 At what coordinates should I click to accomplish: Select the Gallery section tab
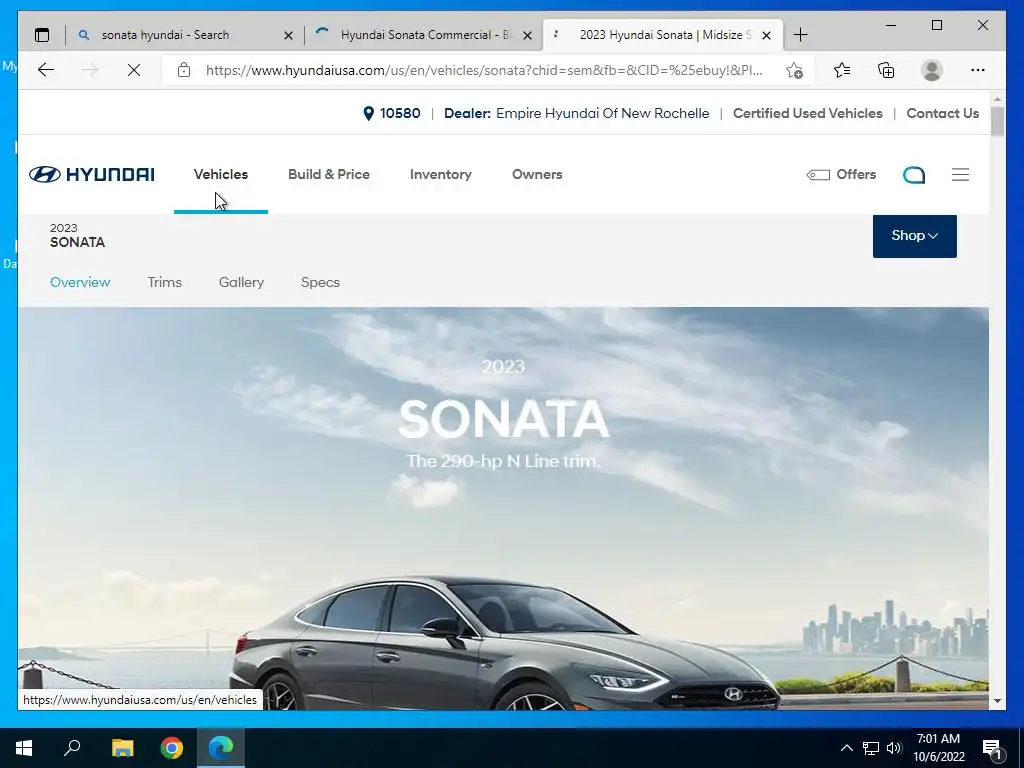click(241, 282)
